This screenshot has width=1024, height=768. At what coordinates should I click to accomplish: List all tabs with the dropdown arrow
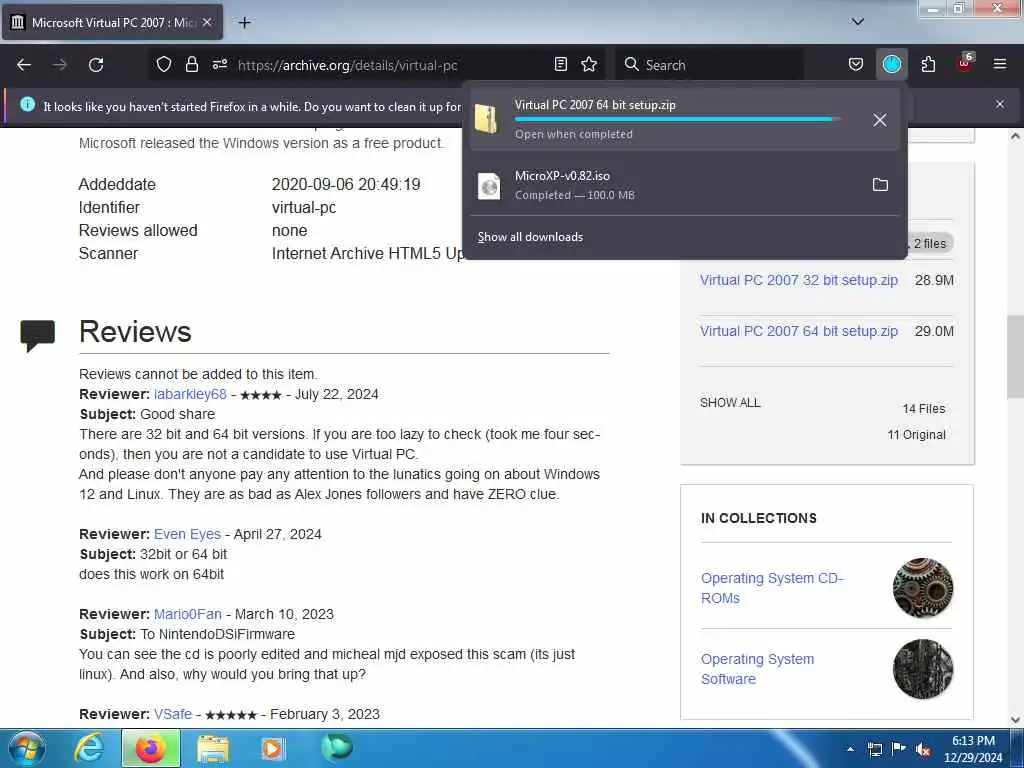[x=857, y=22]
